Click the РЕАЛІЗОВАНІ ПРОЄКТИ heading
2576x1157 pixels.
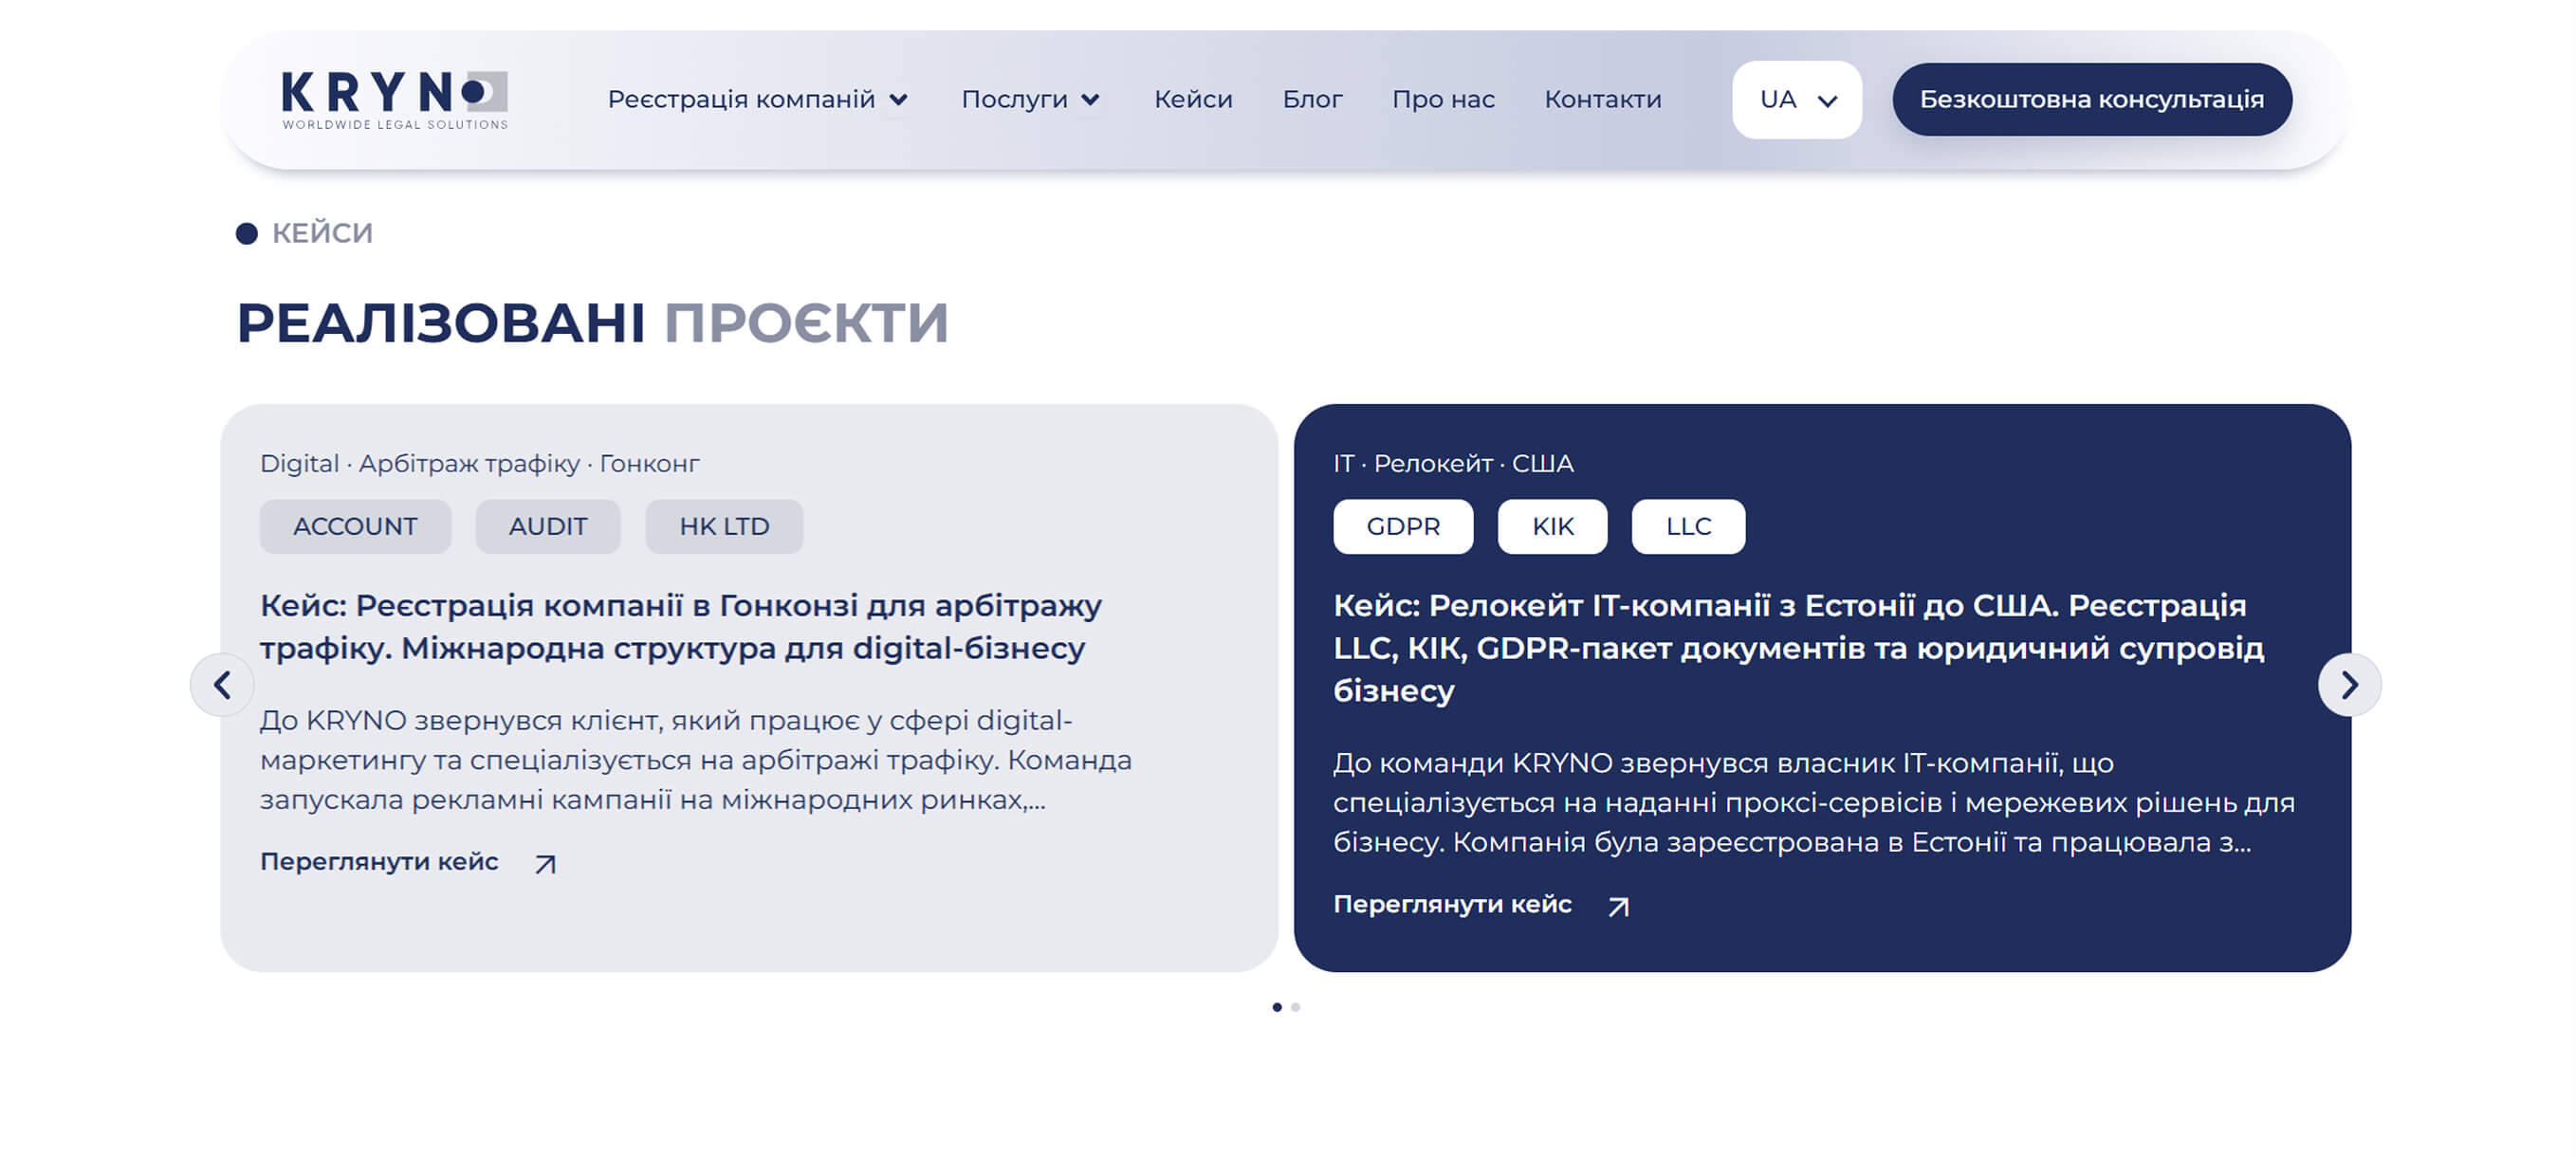[x=592, y=323]
